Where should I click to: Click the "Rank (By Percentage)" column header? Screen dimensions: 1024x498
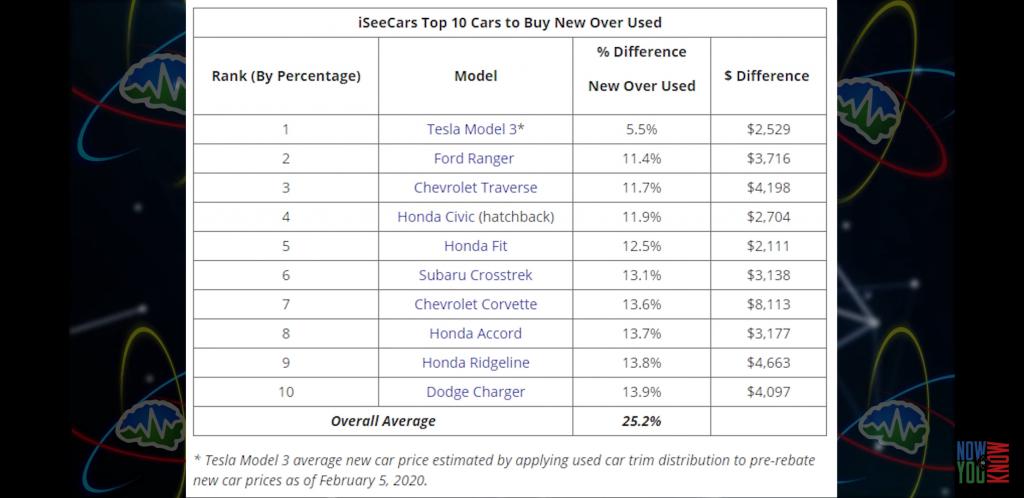[286, 76]
